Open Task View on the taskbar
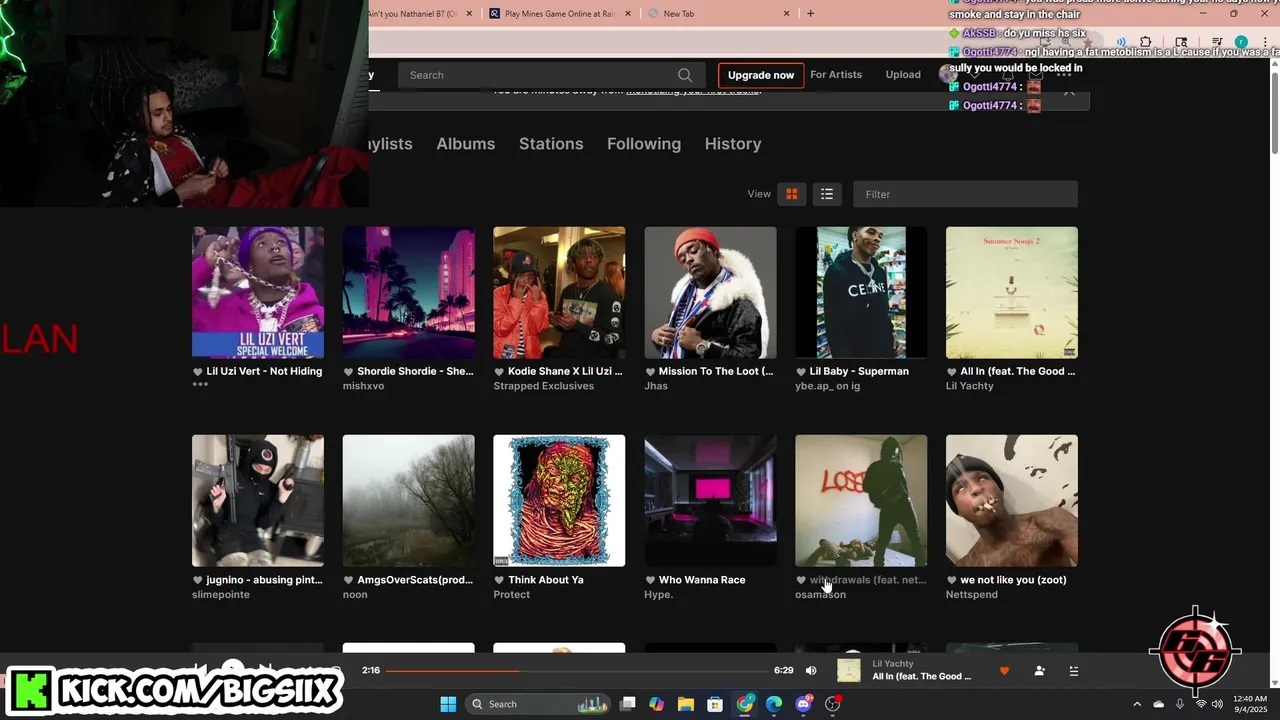 628,704
